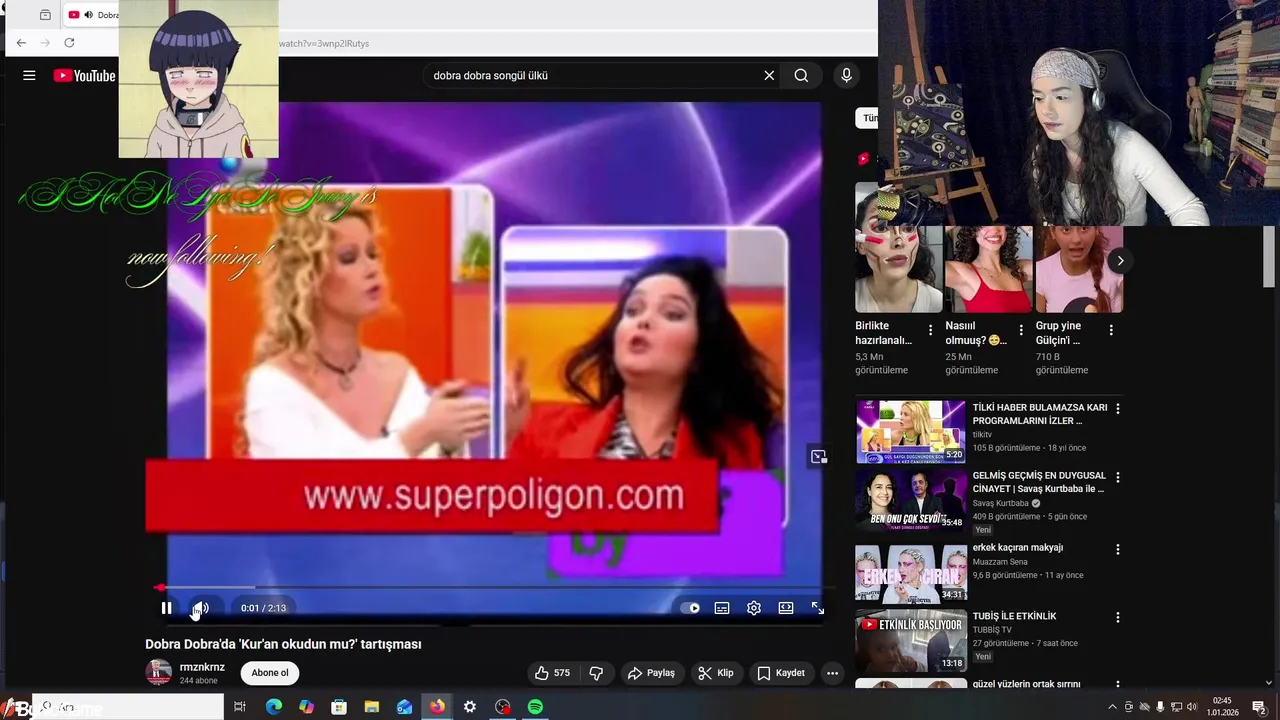
Task: Open the Savaş Kurtbaba channel link
Action: coord(1001,503)
